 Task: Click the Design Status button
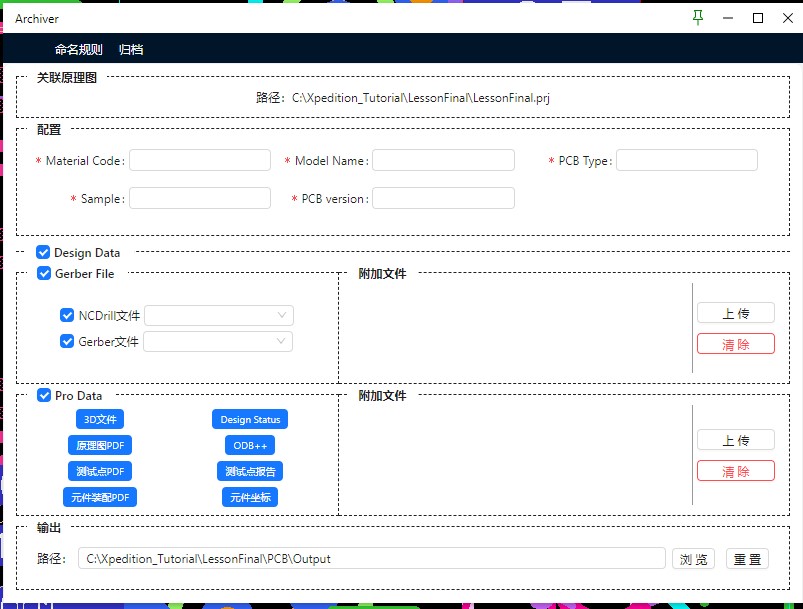[x=249, y=419]
